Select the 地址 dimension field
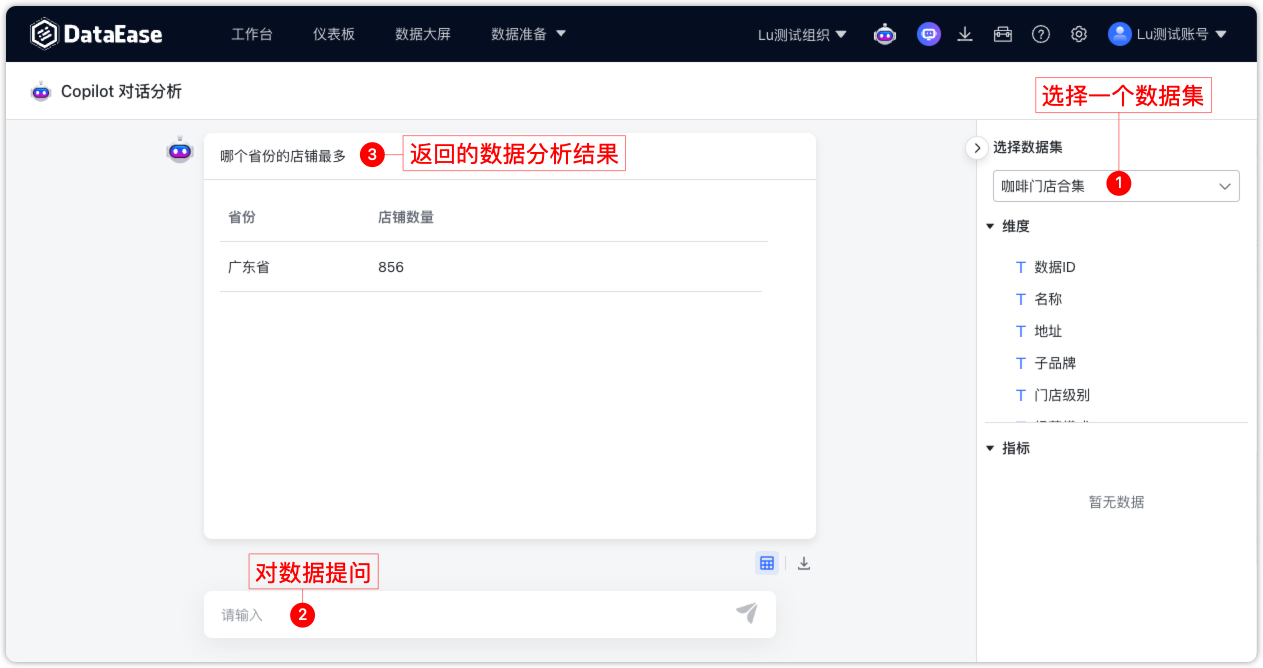This screenshot has width=1263, height=668. (x=1050, y=330)
